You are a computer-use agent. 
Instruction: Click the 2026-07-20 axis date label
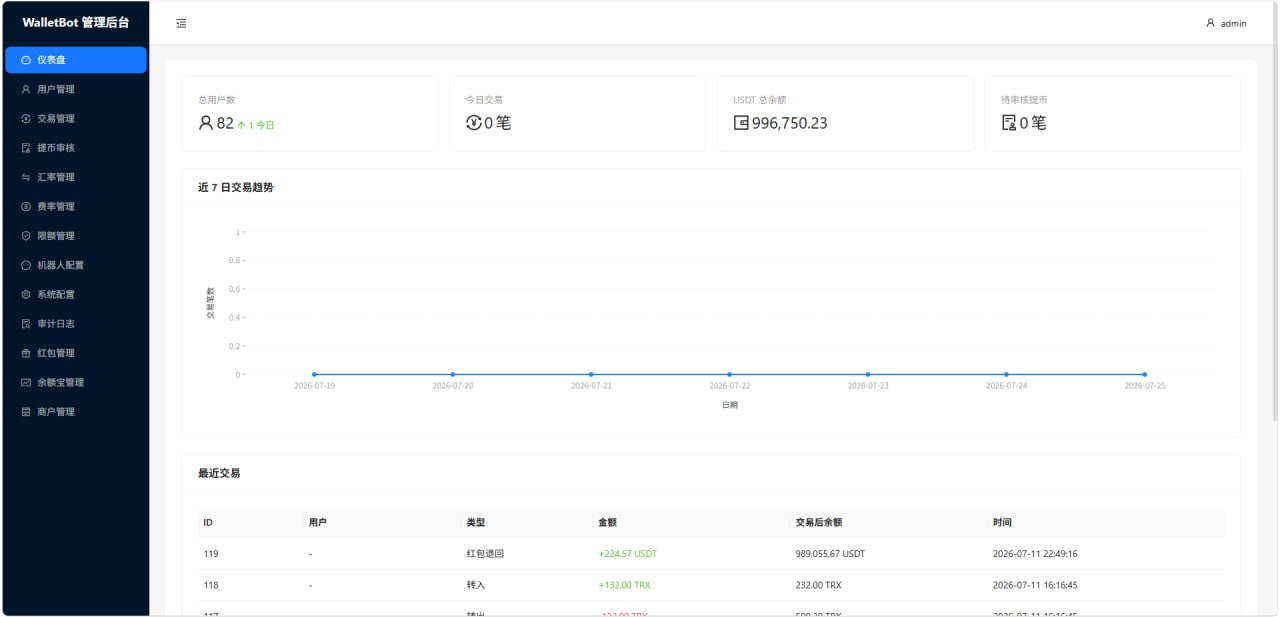click(x=453, y=386)
